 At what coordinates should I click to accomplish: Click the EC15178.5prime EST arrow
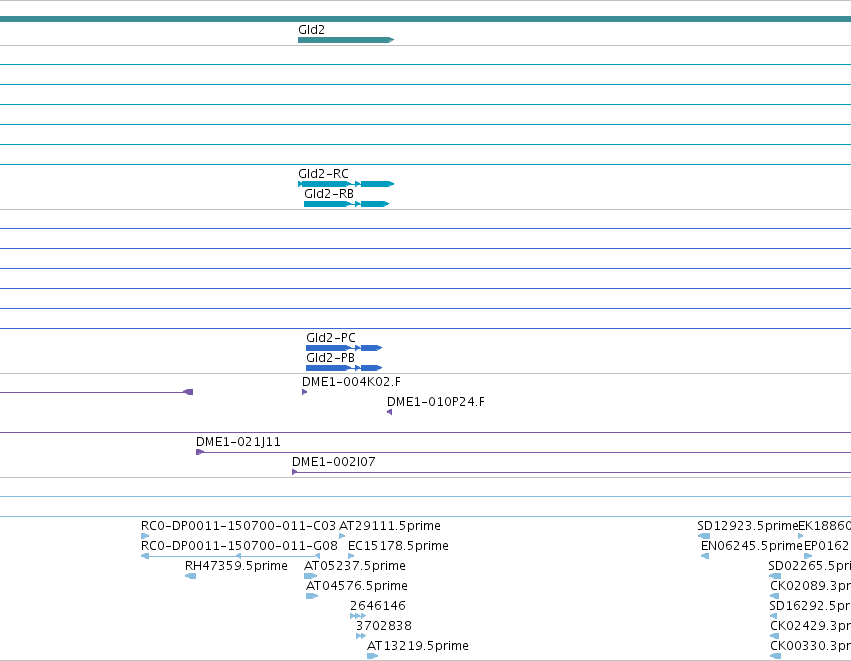coord(351,556)
